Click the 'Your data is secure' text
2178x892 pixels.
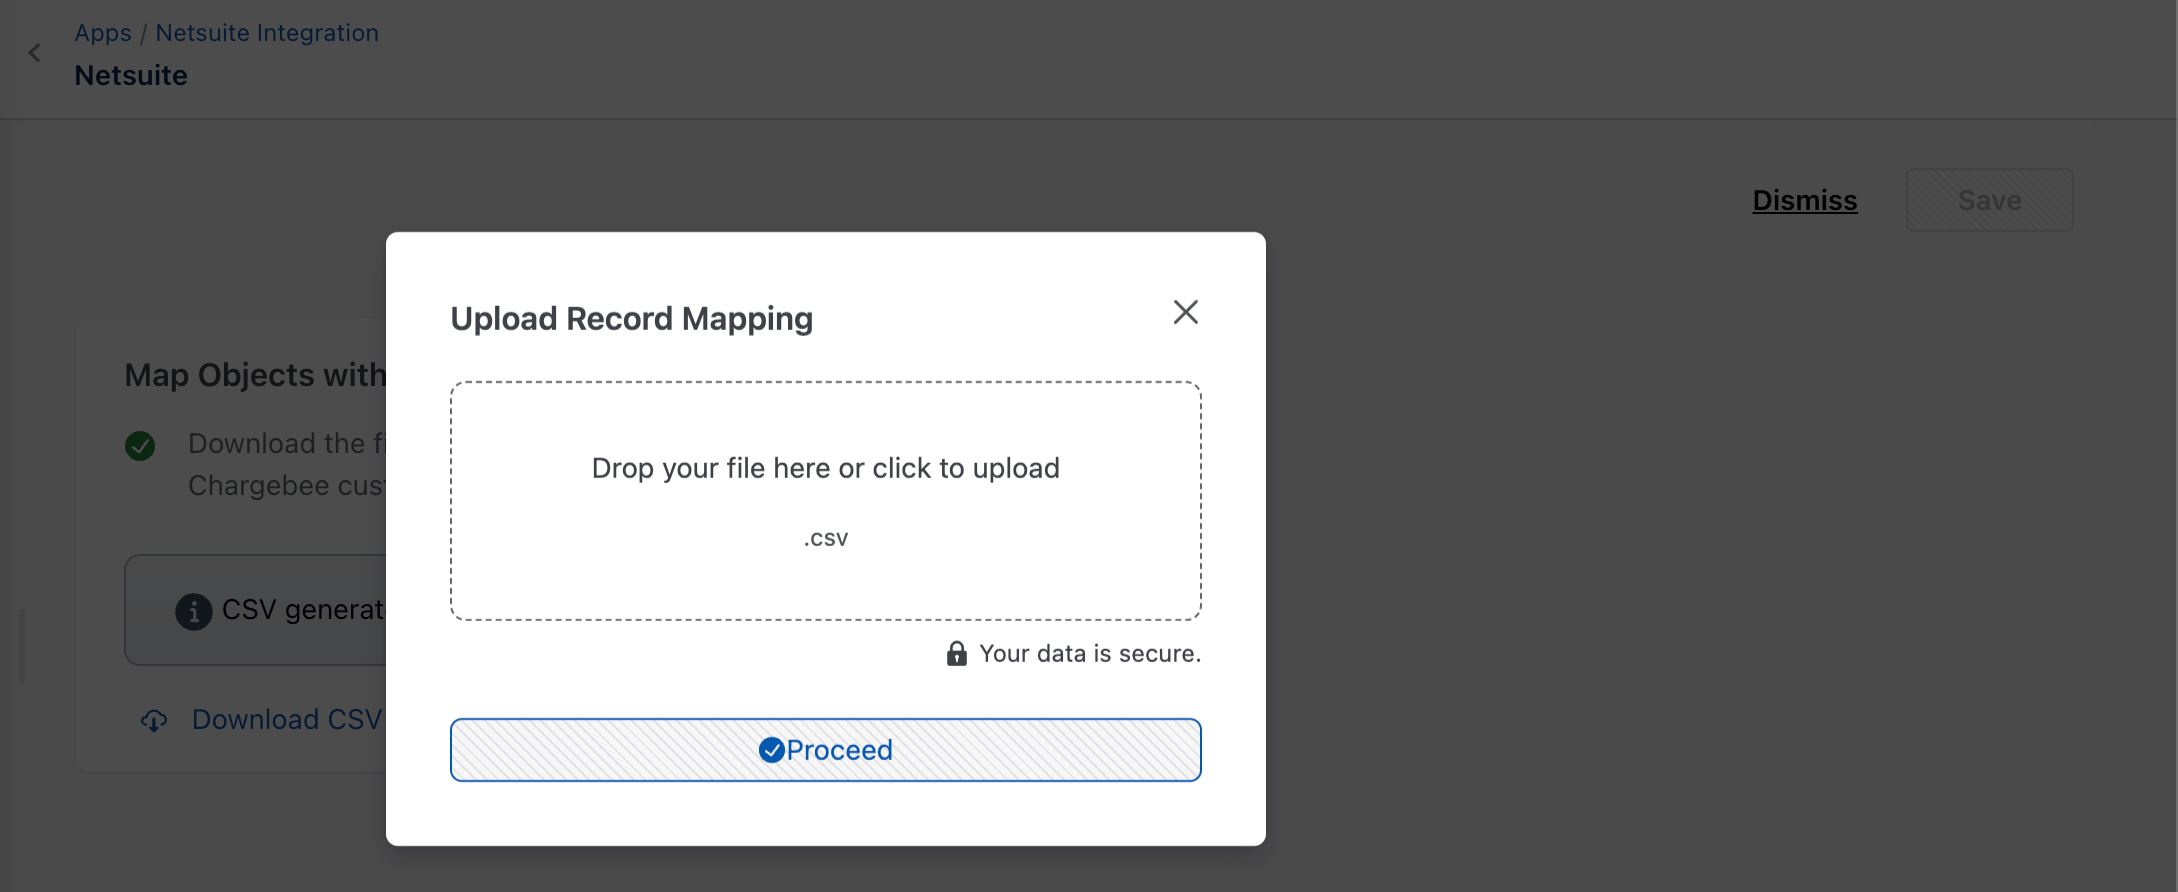click(x=1089, y=654)
